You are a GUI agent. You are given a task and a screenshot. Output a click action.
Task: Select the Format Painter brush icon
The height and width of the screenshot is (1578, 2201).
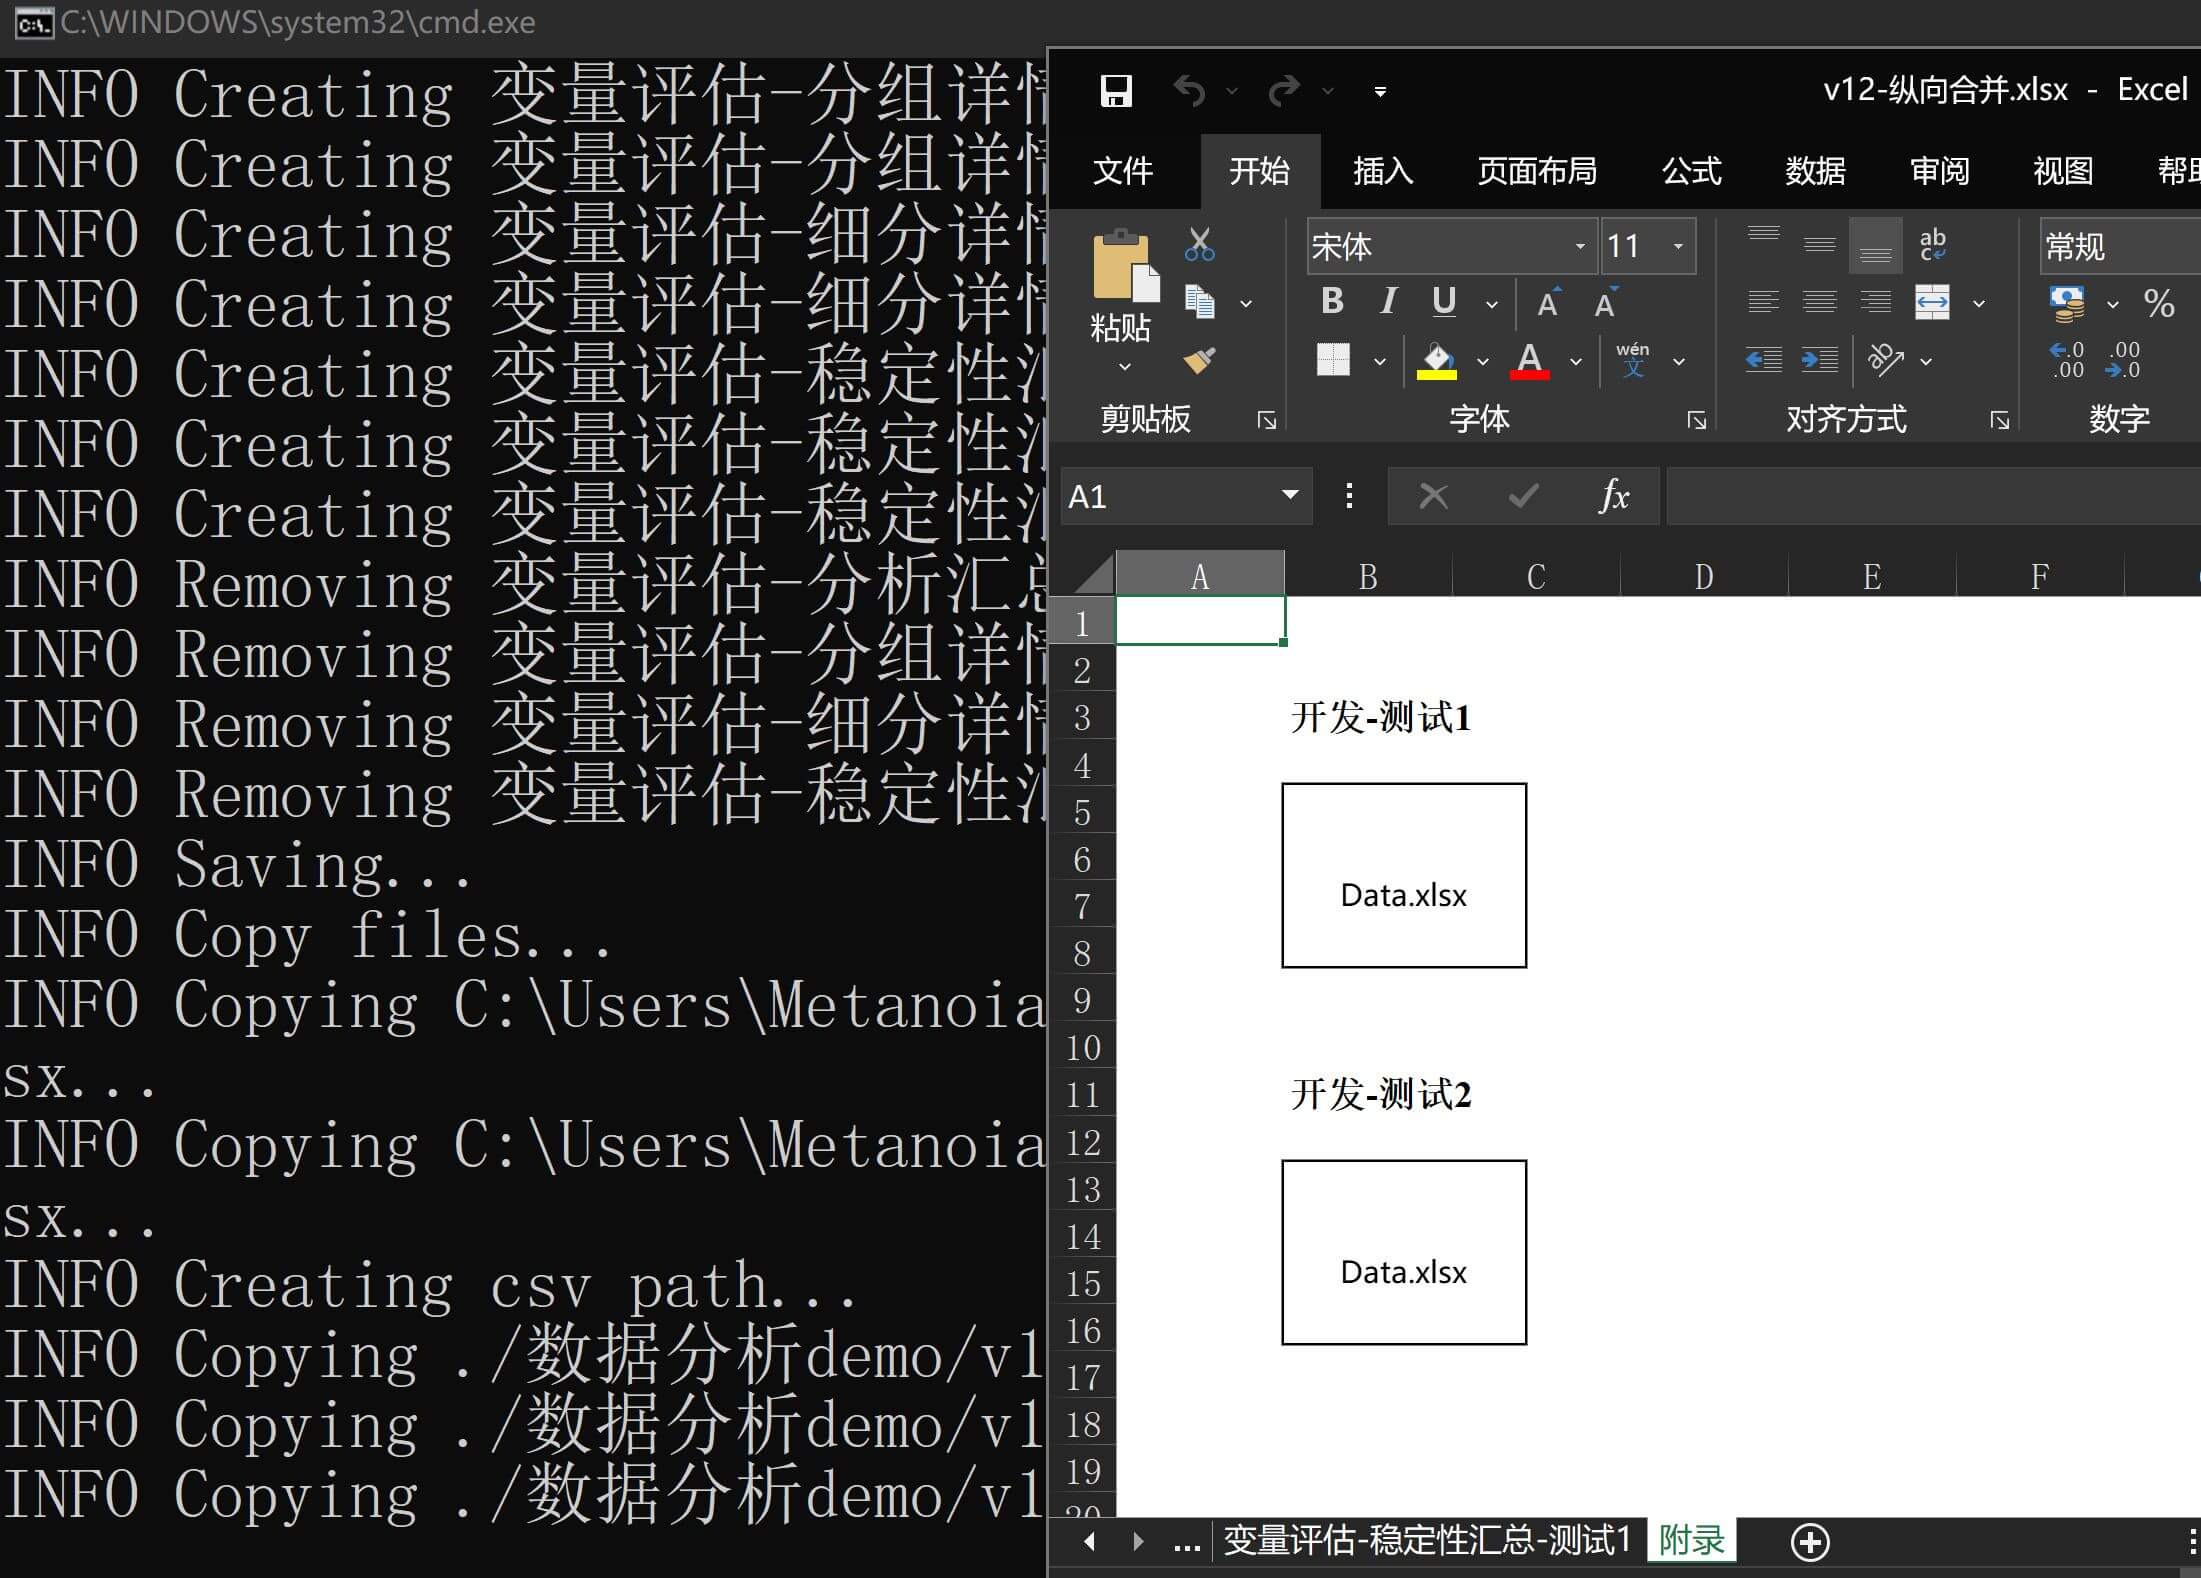[1197, 362]
